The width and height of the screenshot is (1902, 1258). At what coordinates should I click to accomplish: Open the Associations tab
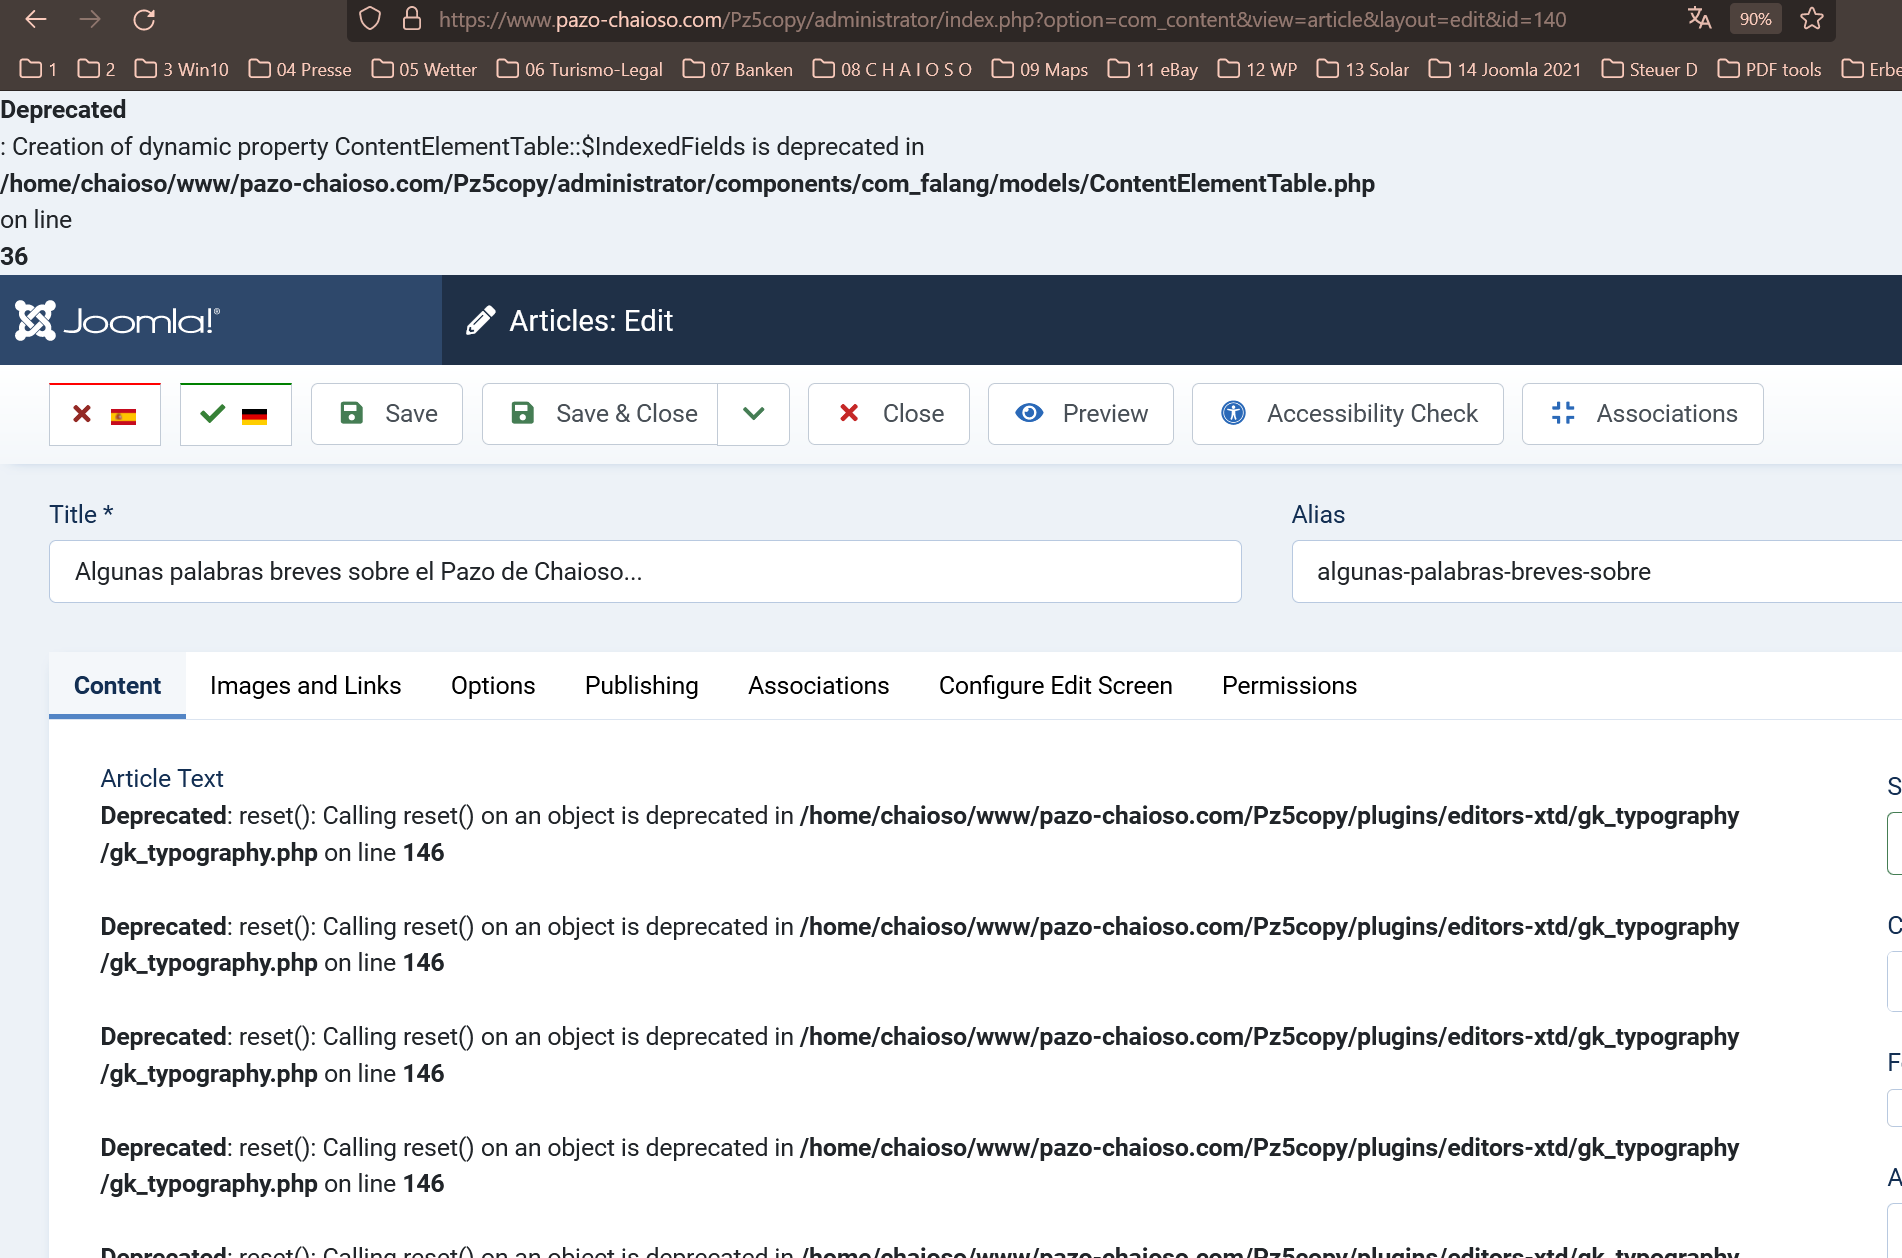[819, 686]
